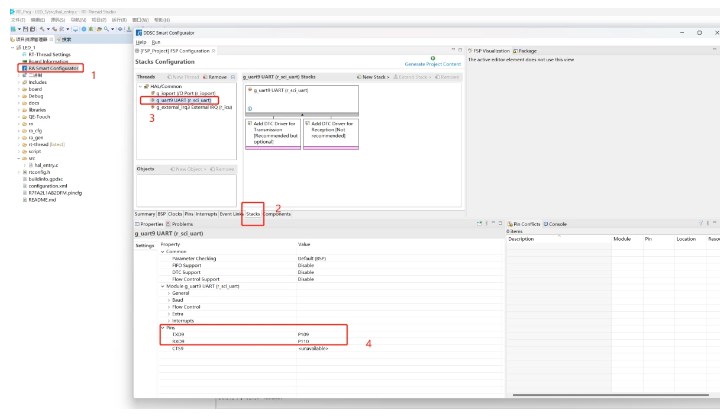Select g_uart9 UART in Threads tree
Image resolution: width=725 pixels, height=419 pixels.
tap(184, 100)
